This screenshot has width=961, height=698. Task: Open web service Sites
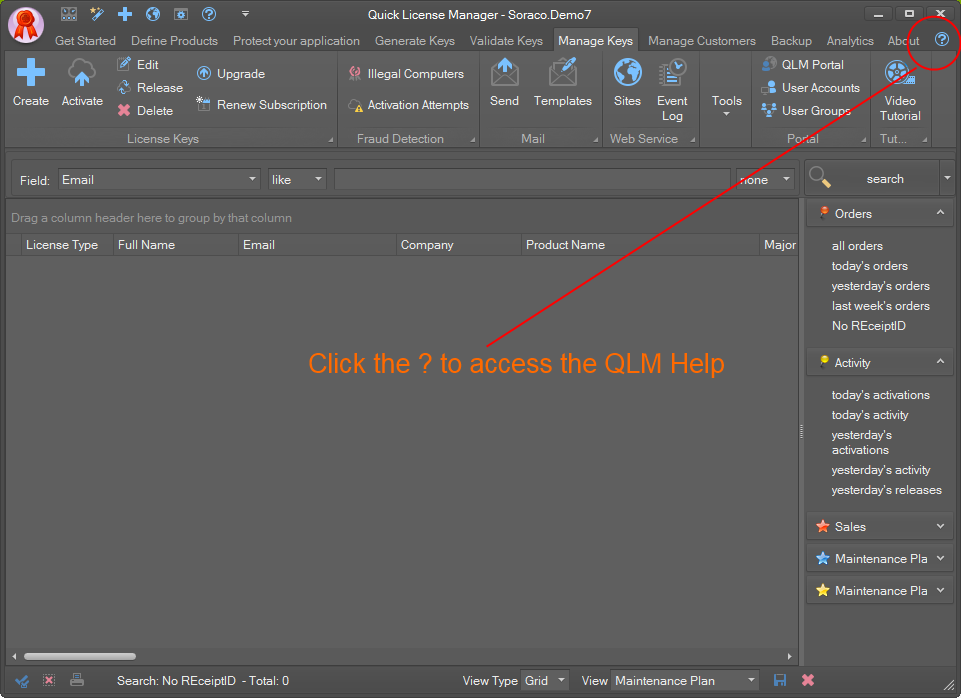(628, 83)
